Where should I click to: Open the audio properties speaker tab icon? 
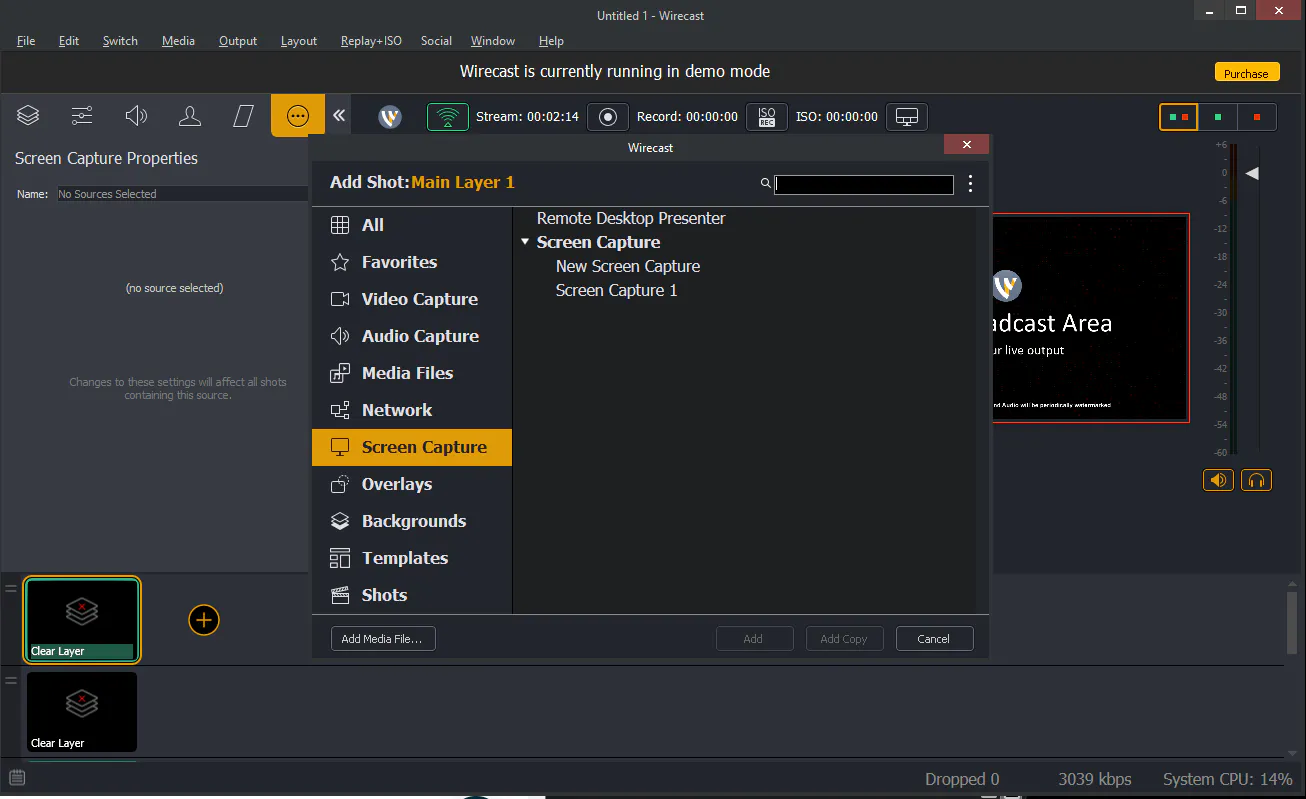(x=136, y=116)
